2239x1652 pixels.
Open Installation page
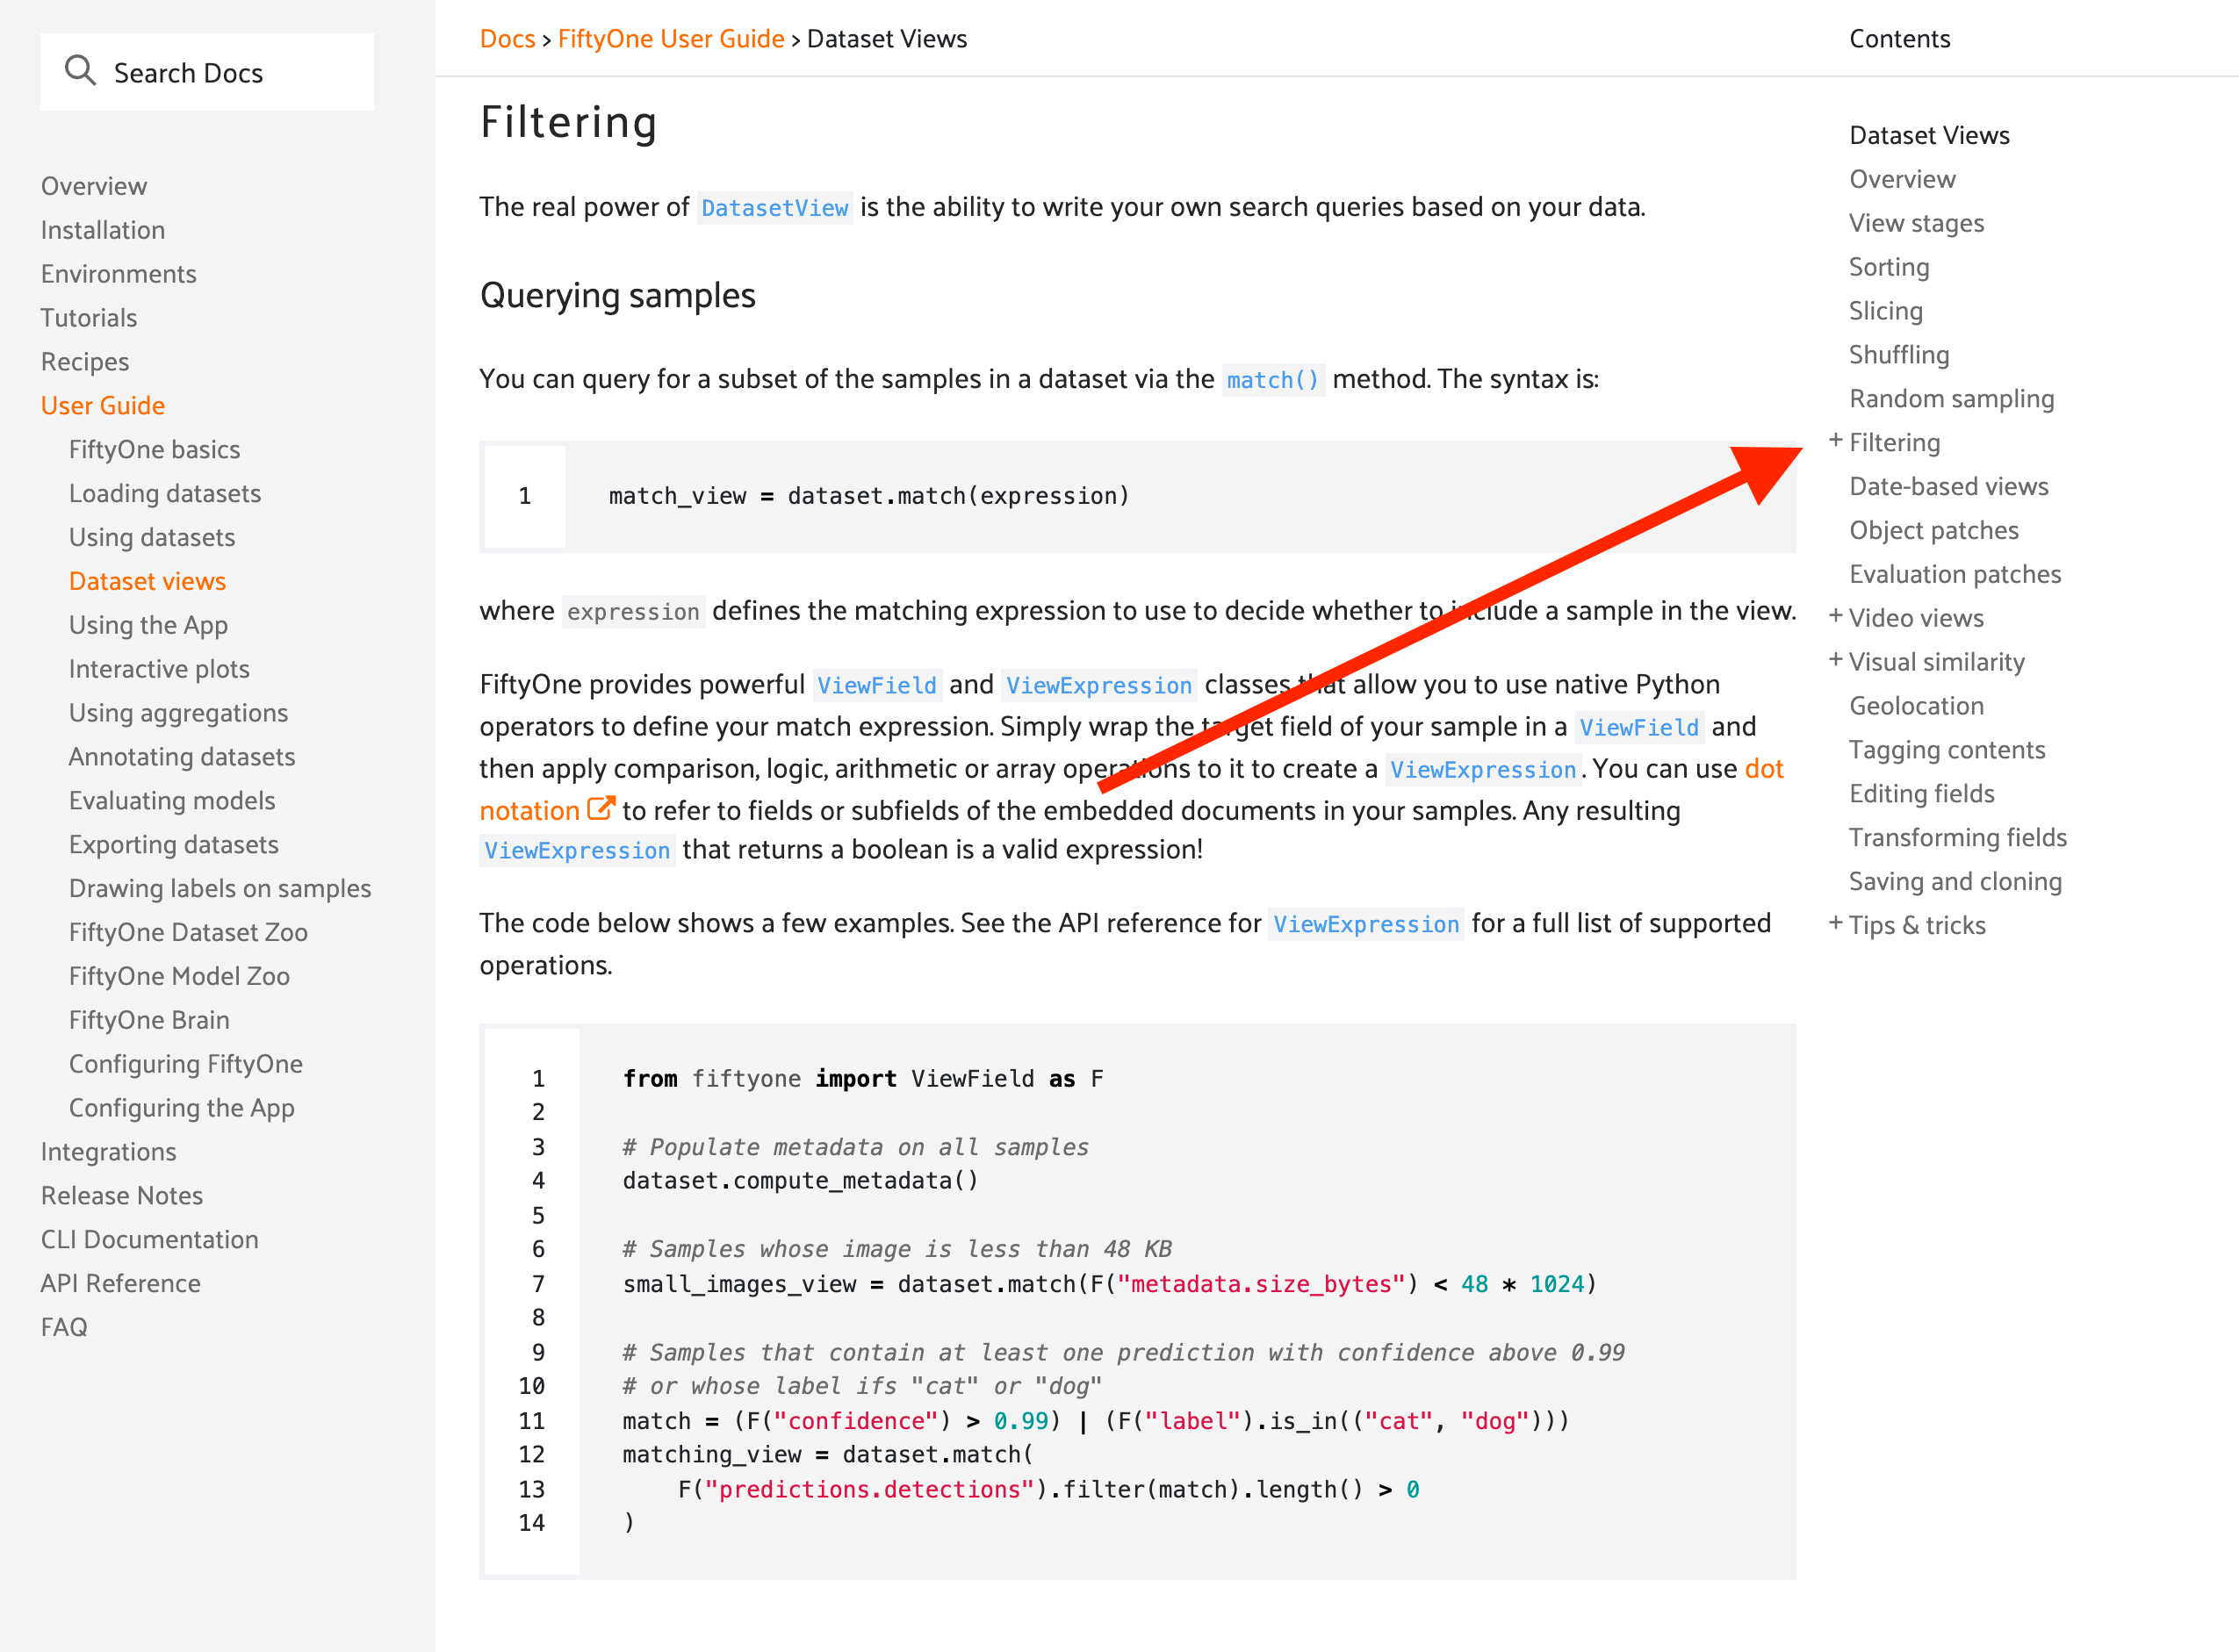point(103,230)
